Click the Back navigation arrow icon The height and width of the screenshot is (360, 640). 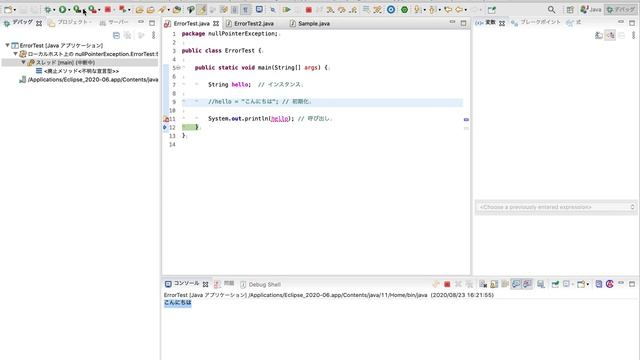[459, 9]
